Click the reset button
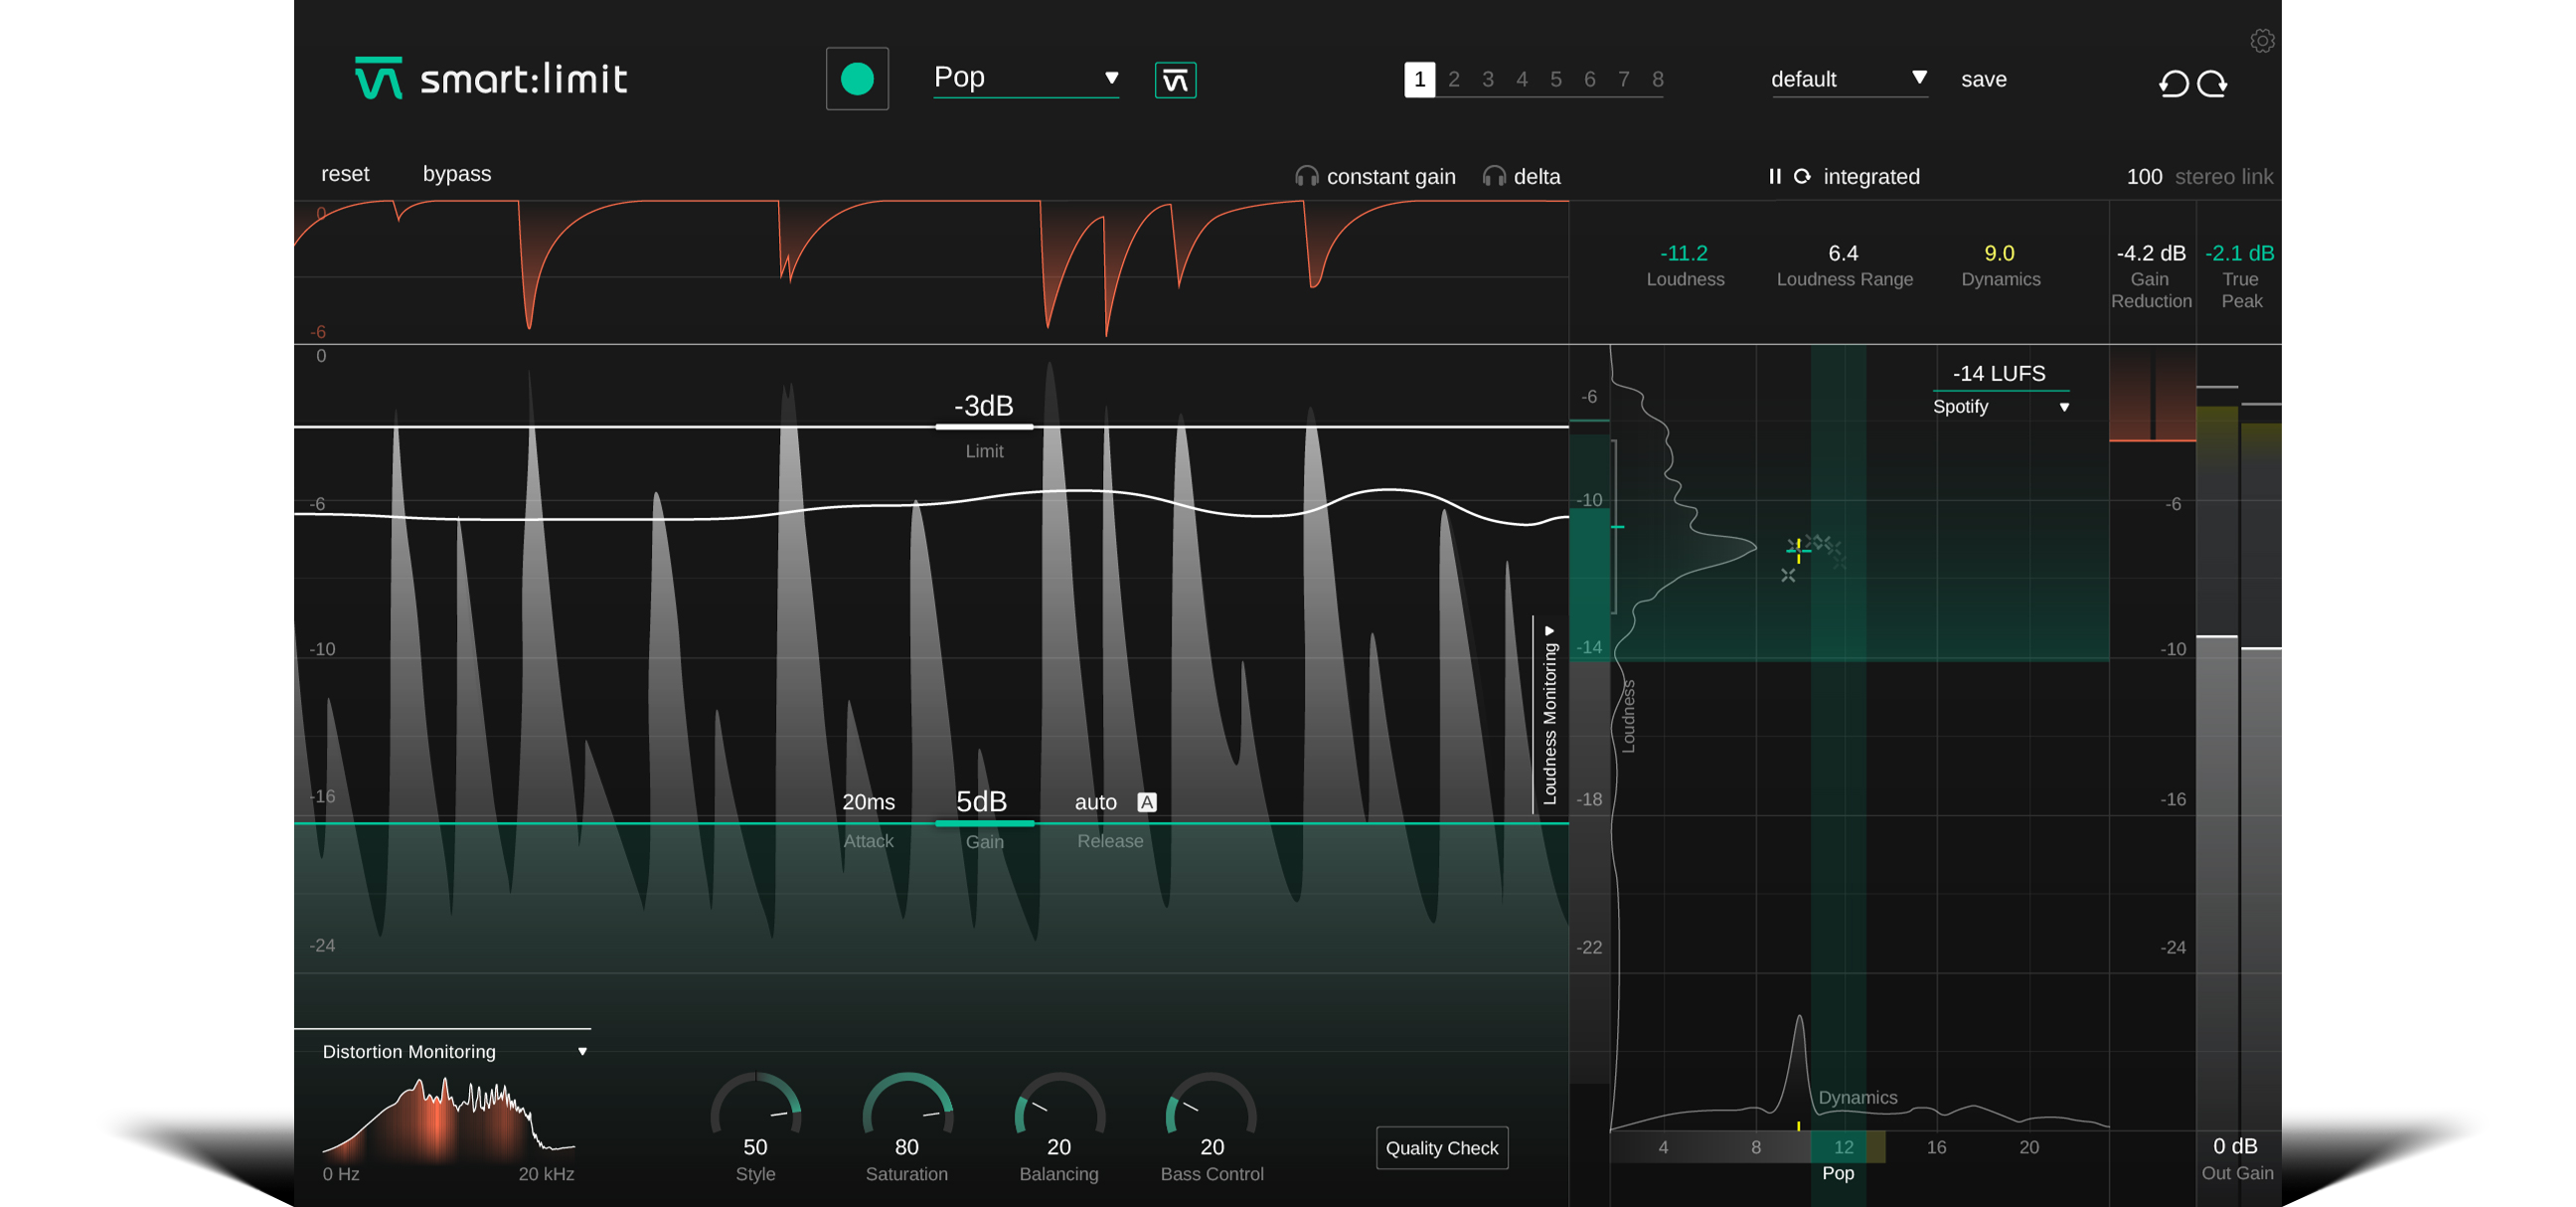The width and height of the screenshot is (2576, 1207). 345,174
